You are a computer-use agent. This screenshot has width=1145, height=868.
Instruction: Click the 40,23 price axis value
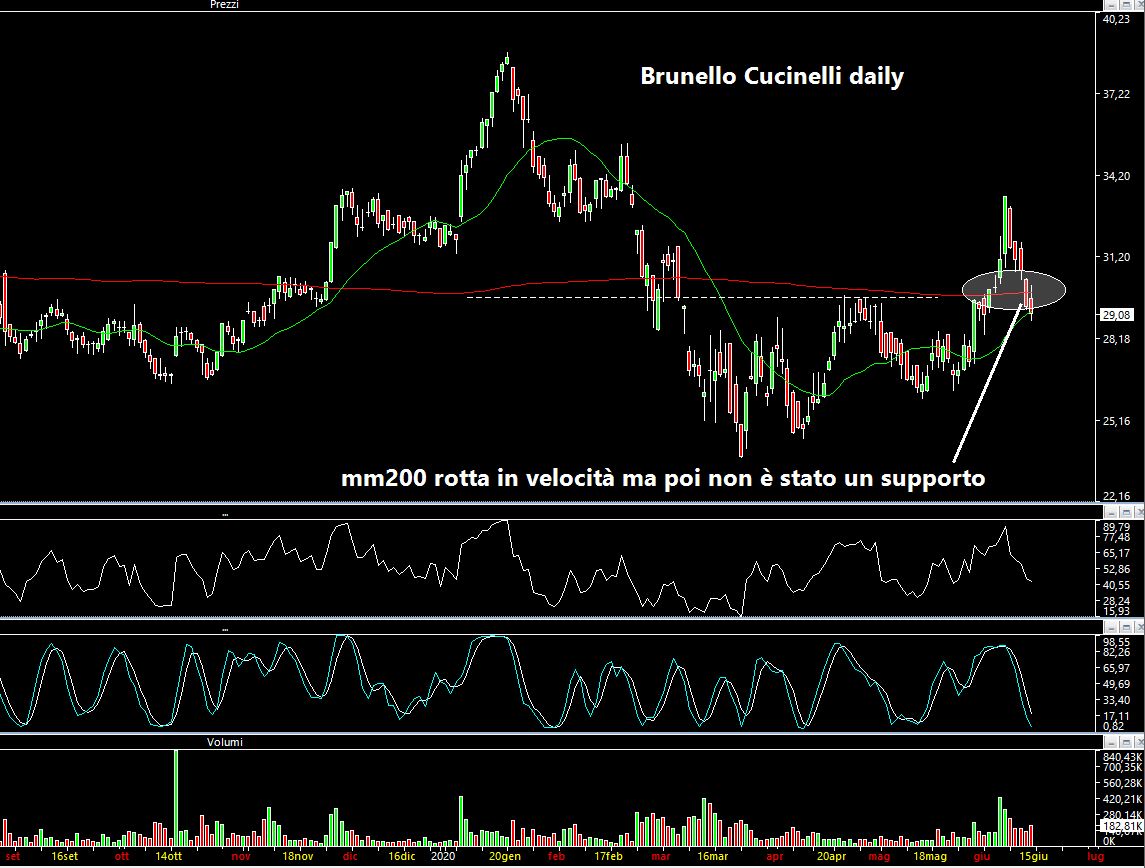[1117, 20]
